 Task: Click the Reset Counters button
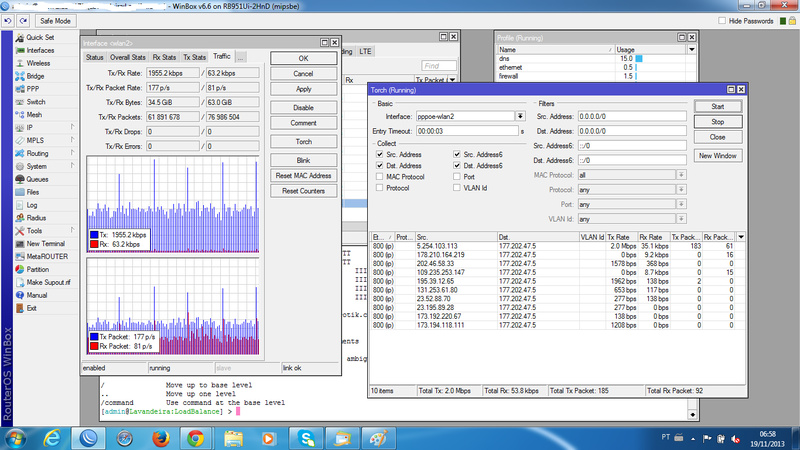coord(303,191)
